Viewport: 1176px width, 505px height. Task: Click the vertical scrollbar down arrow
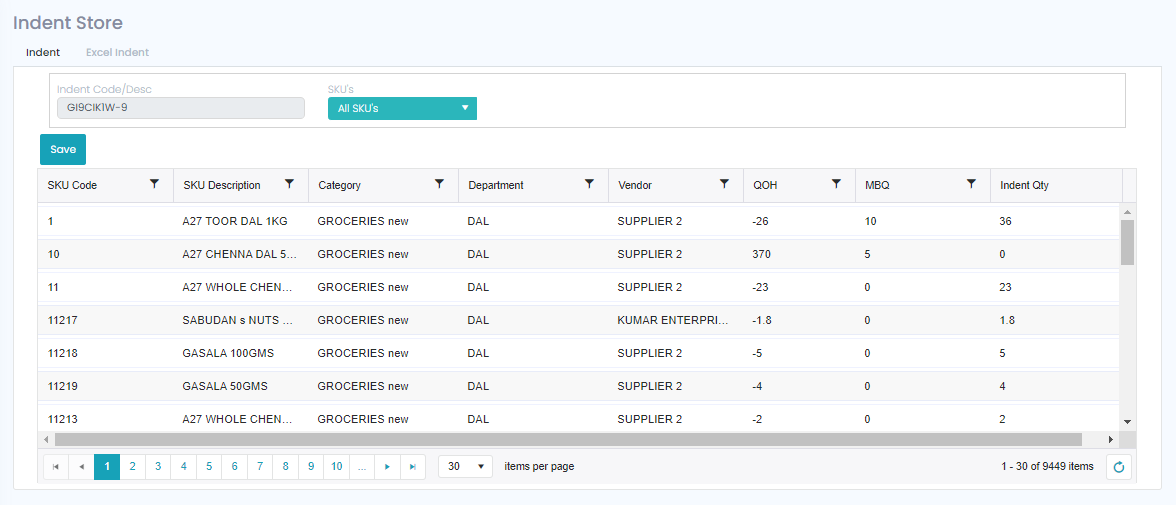[x=1127, y=422]
